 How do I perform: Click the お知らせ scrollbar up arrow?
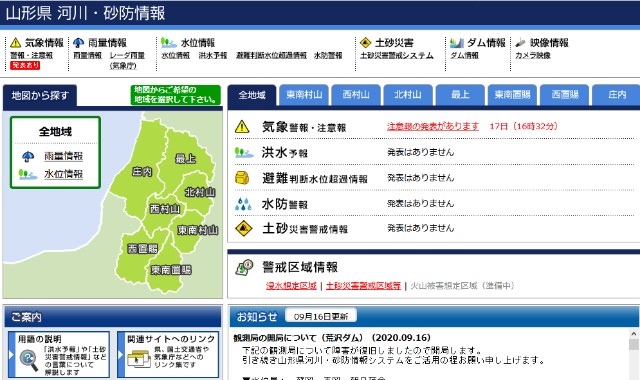pyautogui.click(x=633, y=334)
